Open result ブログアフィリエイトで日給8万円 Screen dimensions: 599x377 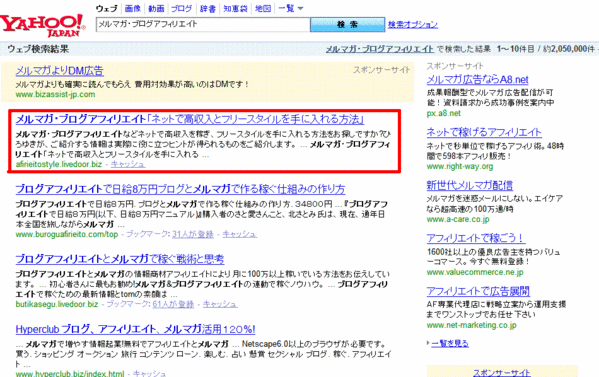(x=180, y=189)
